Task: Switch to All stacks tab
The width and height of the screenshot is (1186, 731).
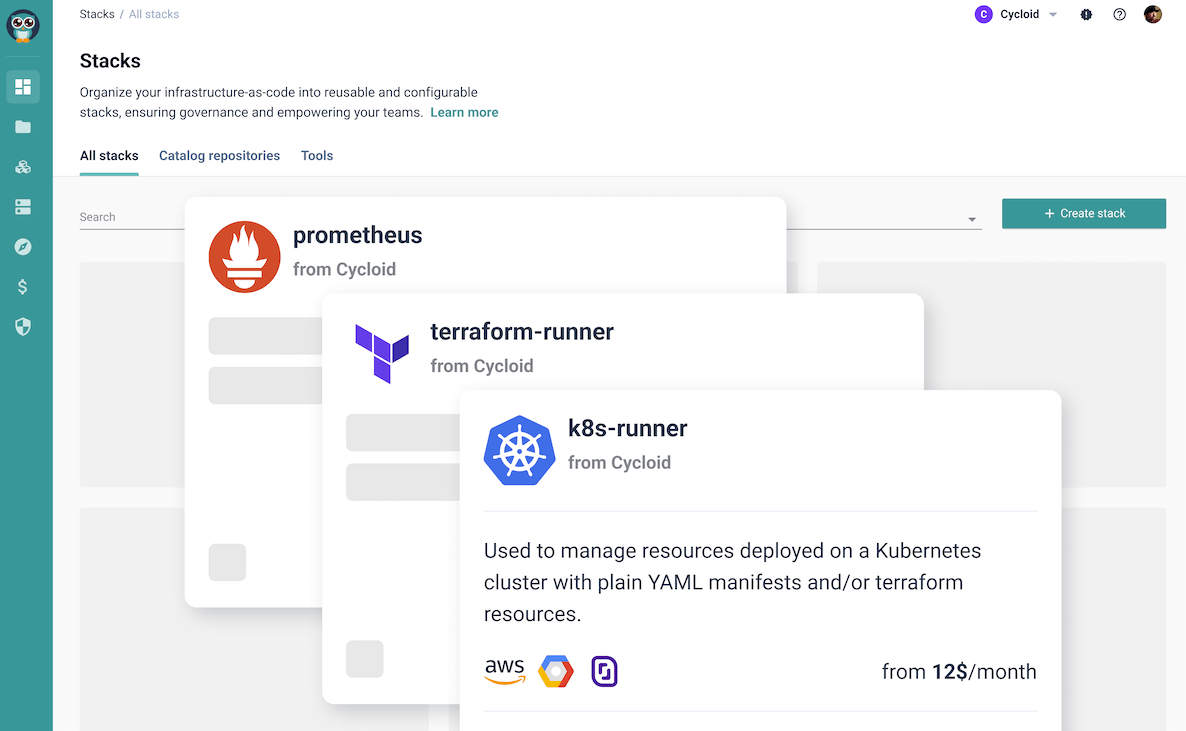Action: click(x=109, y=156)
